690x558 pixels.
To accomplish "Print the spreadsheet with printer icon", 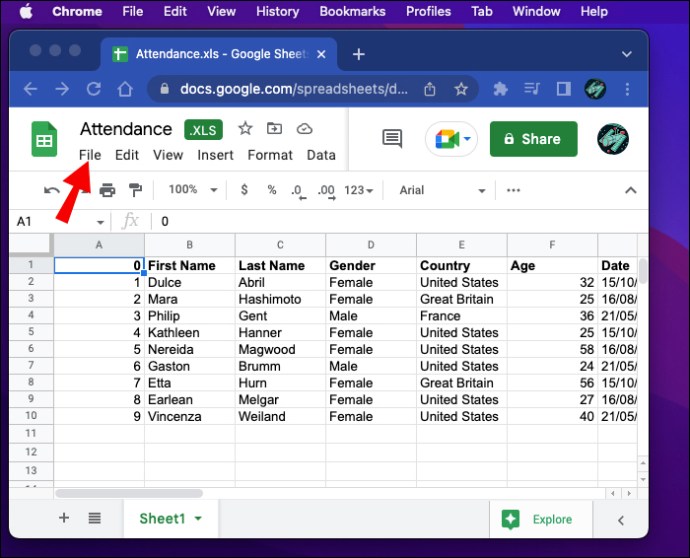I will (x=107, y=191).
